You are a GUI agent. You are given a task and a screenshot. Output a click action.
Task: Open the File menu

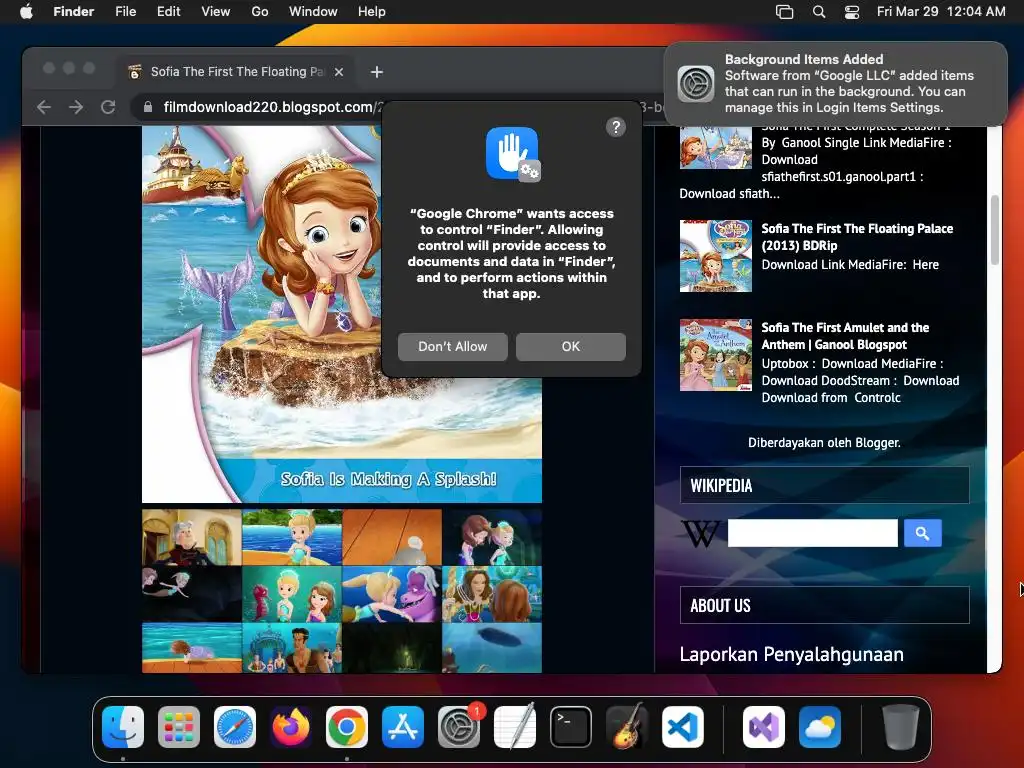pyautogui.click(x=125, y=11)
